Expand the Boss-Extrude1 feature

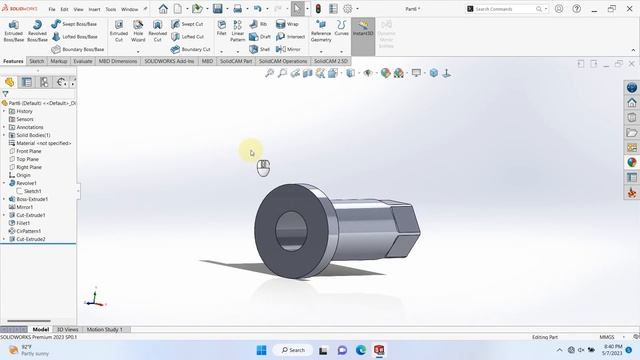tap(4, 199)
